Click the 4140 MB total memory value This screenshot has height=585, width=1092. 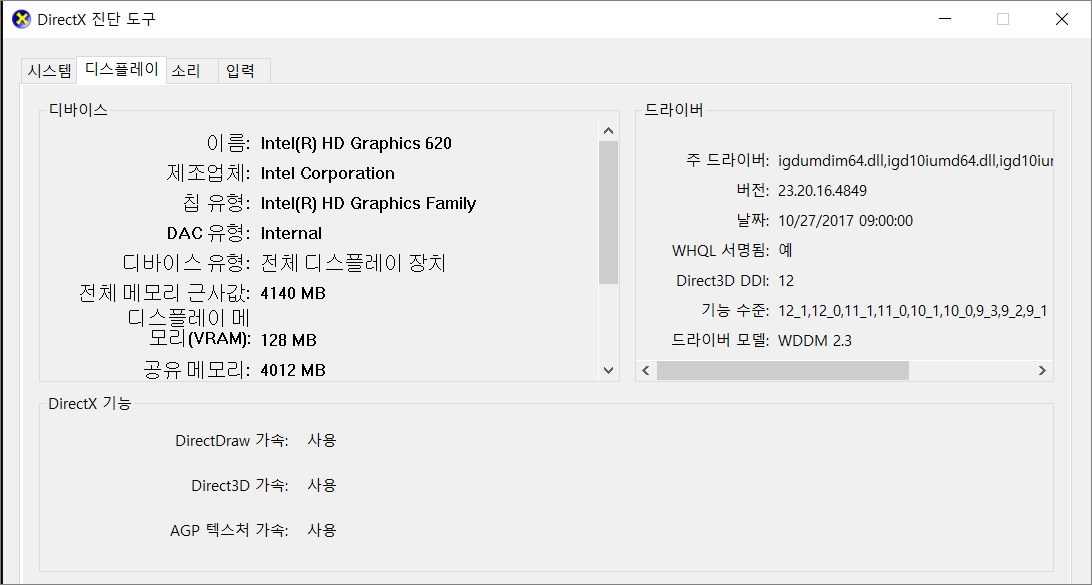click(x=293, y=293)
